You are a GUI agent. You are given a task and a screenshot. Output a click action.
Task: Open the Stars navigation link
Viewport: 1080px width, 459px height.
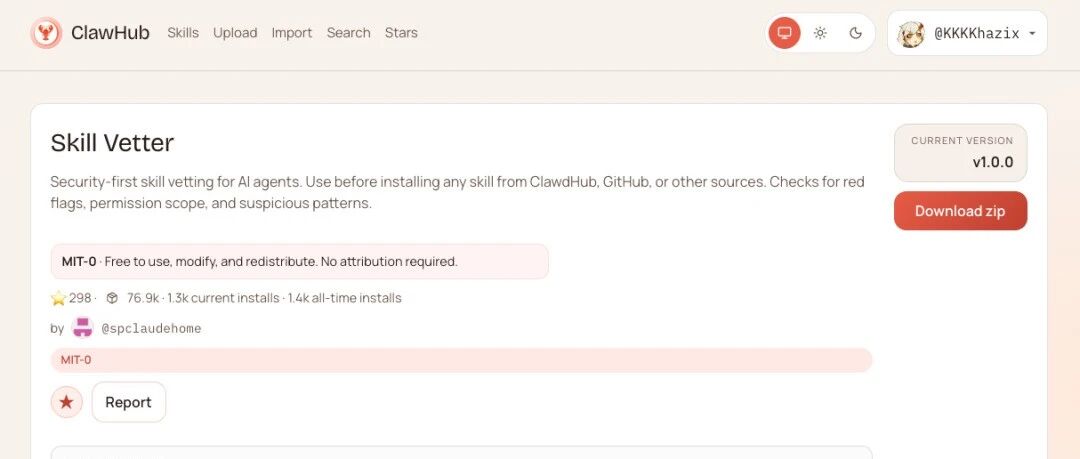pyautogui.click(x=401, y=33)
